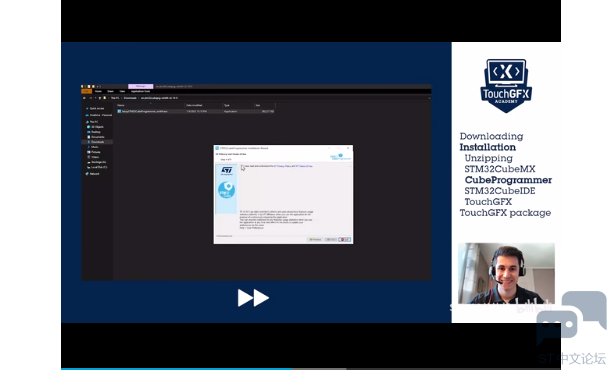This screenshot has height=374, width=615.
Task: Open Desktop folder in sidebar
Action: pos(95,132)
